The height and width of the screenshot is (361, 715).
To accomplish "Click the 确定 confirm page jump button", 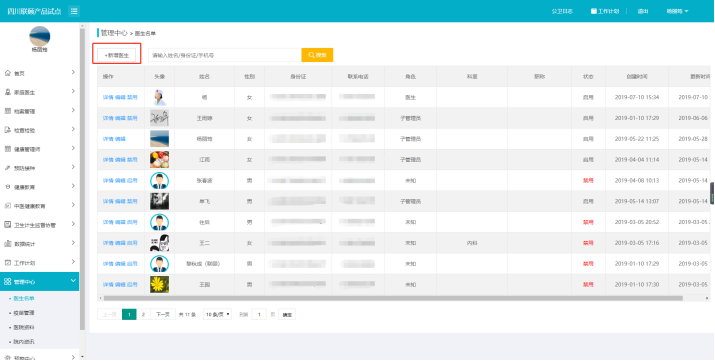I will pyautogui.click(x=287, y=315).
